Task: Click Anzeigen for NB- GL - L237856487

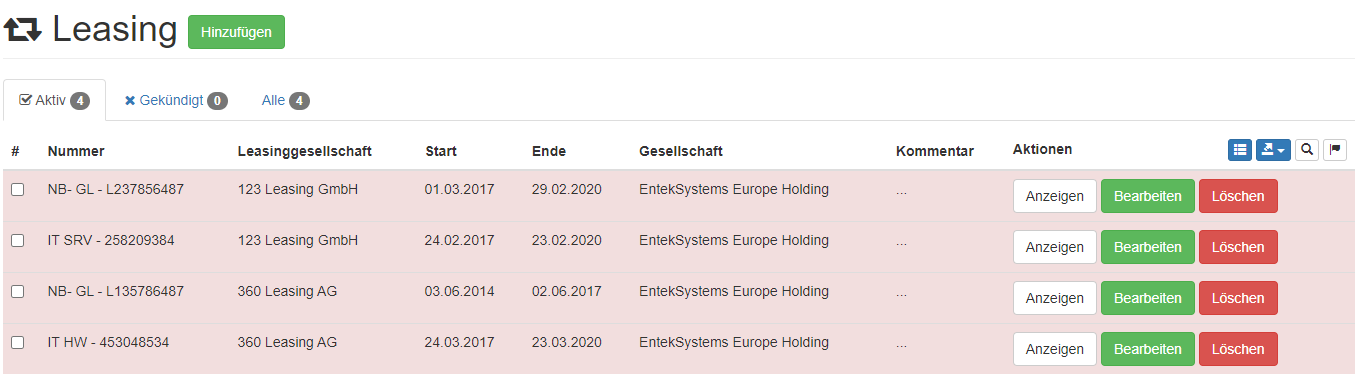Action: coord(1055,196)
